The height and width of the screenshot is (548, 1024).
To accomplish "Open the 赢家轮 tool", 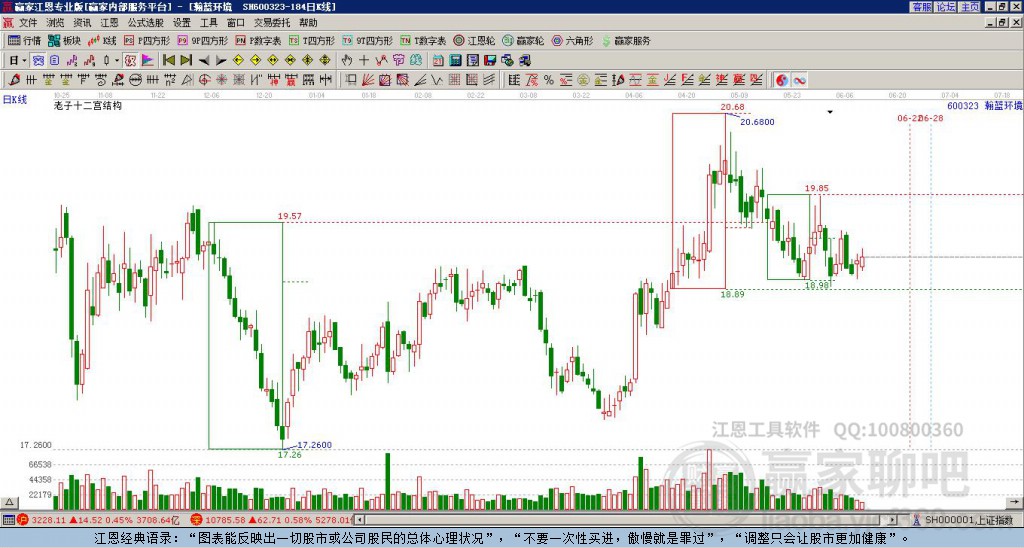I will pyautogui.click(x=523, y=40).
